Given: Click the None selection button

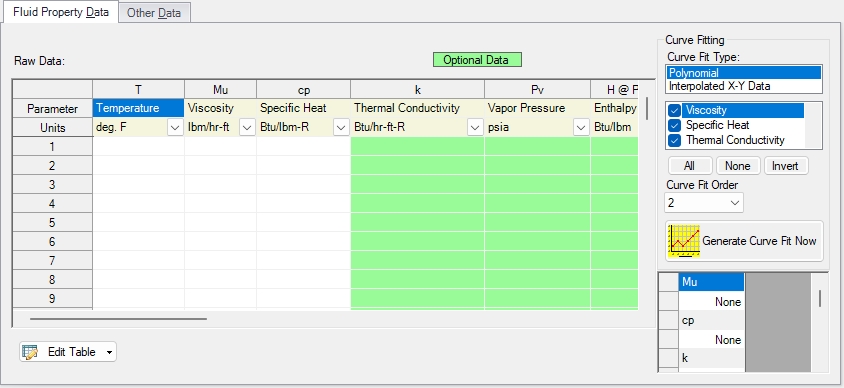Looking at the screenshot, I should pyautogui.click(x=737, y=166).
